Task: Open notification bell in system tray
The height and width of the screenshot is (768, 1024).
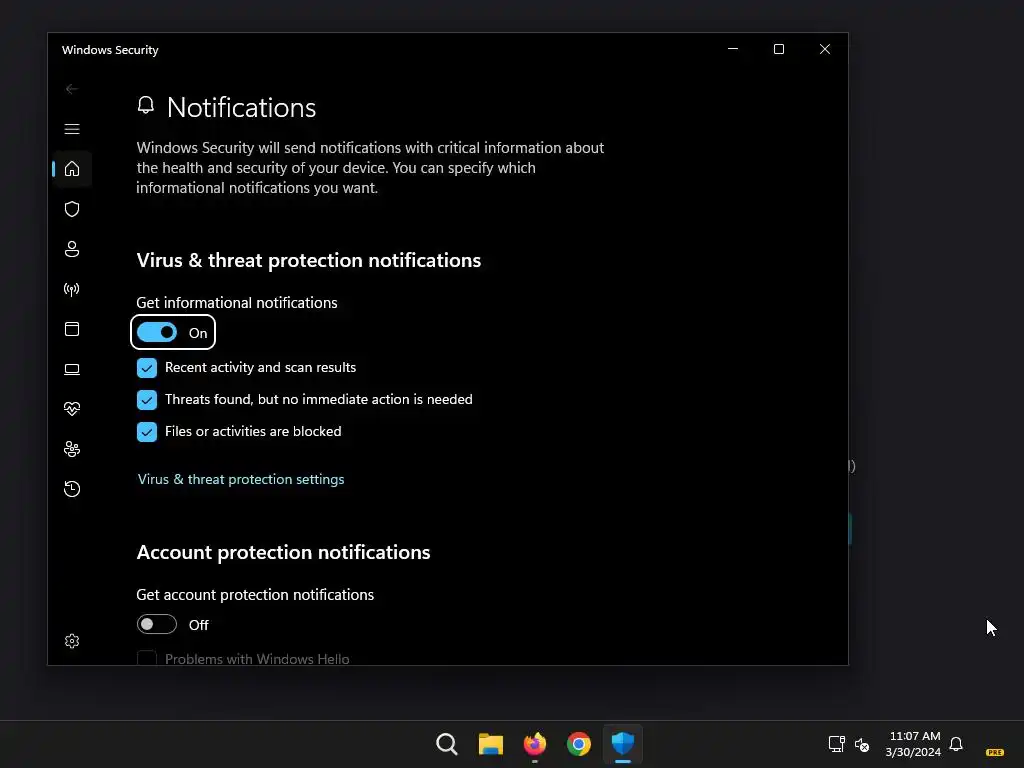Action: click(x=956, y=744)
